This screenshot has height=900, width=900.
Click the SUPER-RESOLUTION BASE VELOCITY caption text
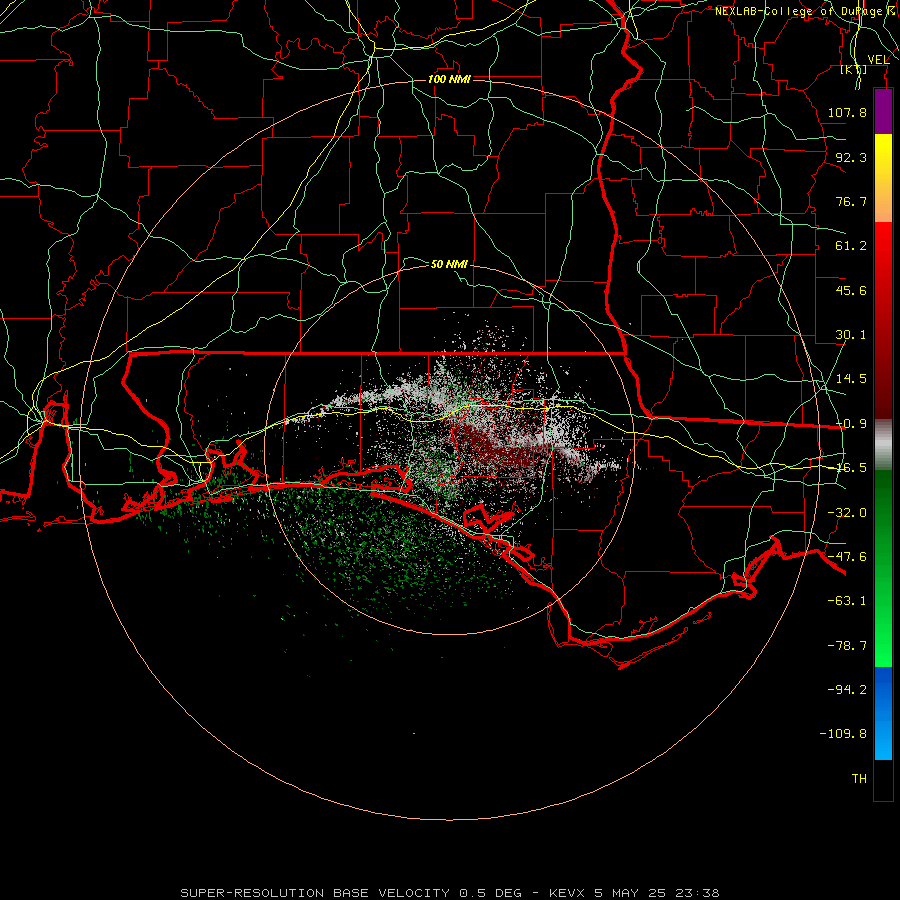tap(315, 893)
